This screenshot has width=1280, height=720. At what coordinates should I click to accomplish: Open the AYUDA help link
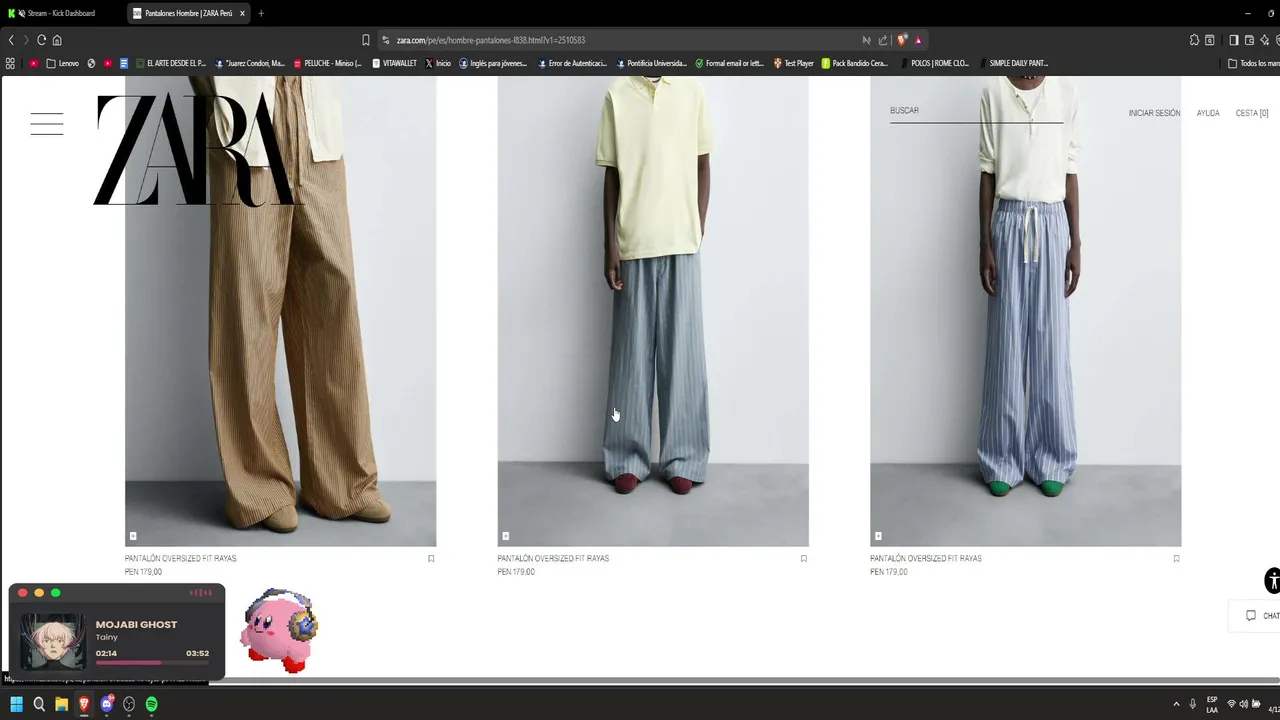point(1208,113)
